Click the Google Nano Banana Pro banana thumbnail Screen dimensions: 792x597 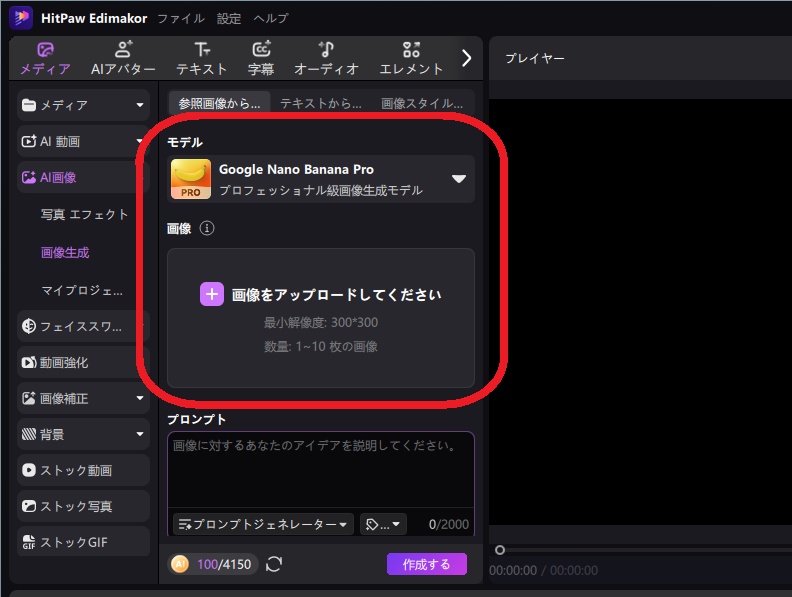coord(191,179)
